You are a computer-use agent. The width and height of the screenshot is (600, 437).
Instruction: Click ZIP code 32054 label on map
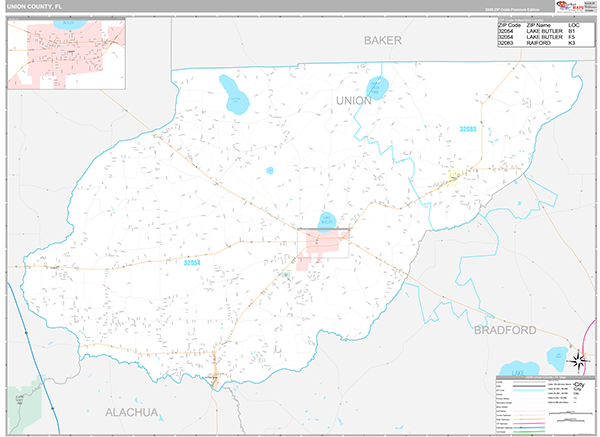pyautogui.click(x=194, y=262)
